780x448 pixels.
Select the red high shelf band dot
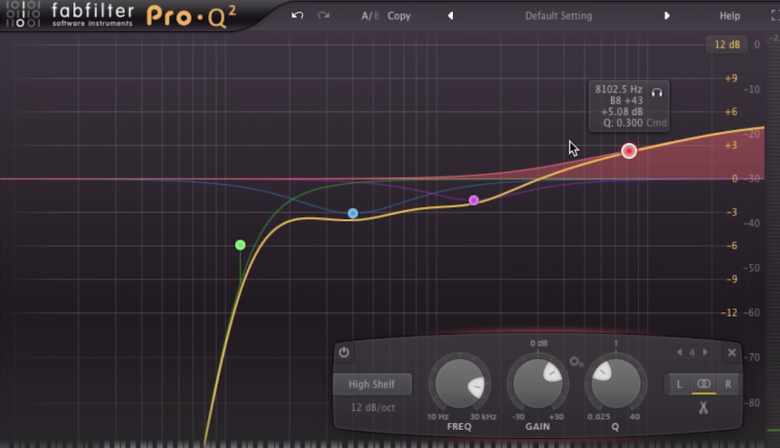[629, 151]
